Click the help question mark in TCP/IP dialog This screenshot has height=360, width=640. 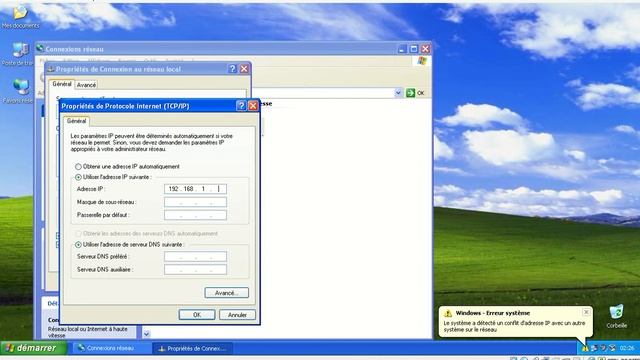coord(241,106)
